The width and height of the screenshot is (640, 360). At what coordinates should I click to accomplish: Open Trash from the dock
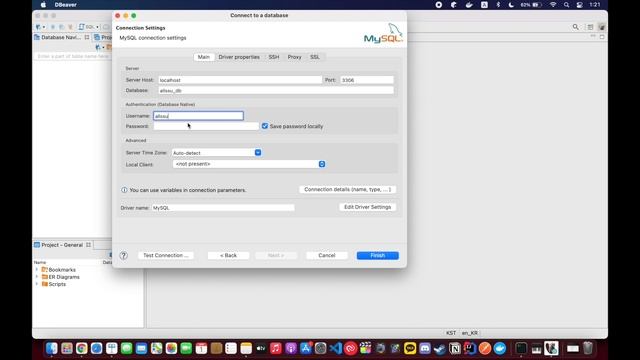click(588, 348)
